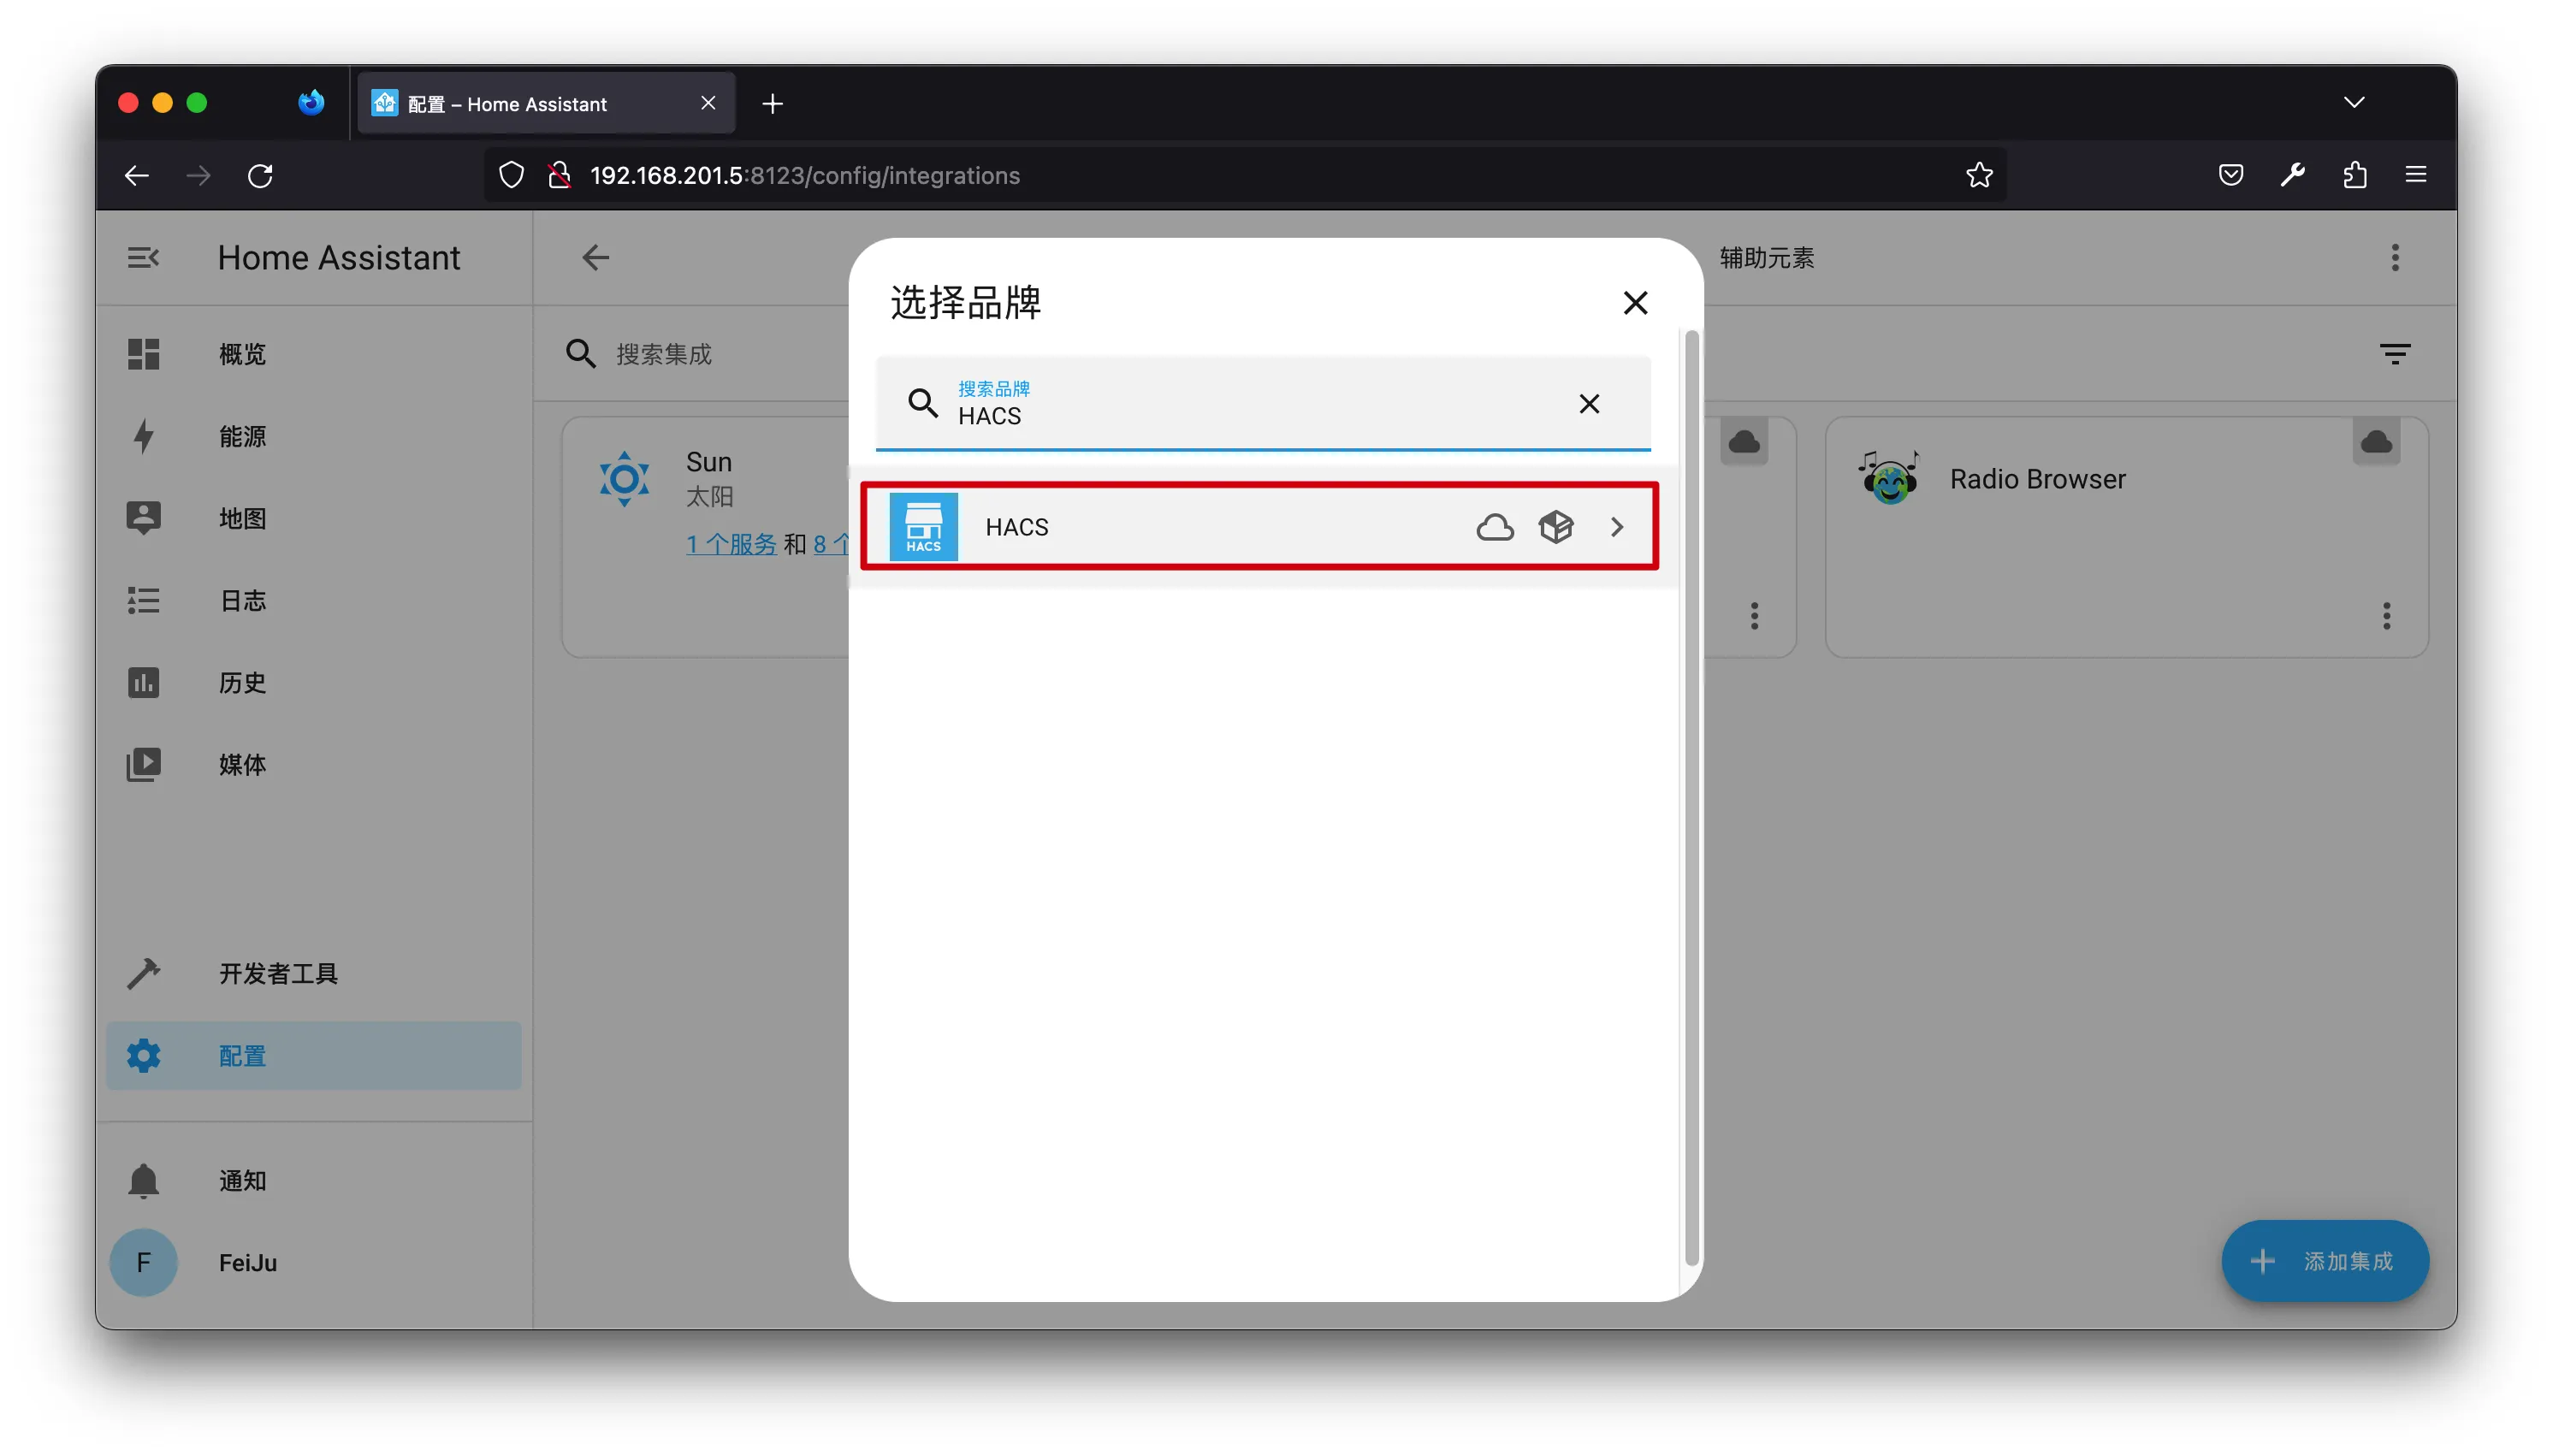Clear the brand search field text
The height and width of the screenshot is (1456, 2553).
point(1588,403)
